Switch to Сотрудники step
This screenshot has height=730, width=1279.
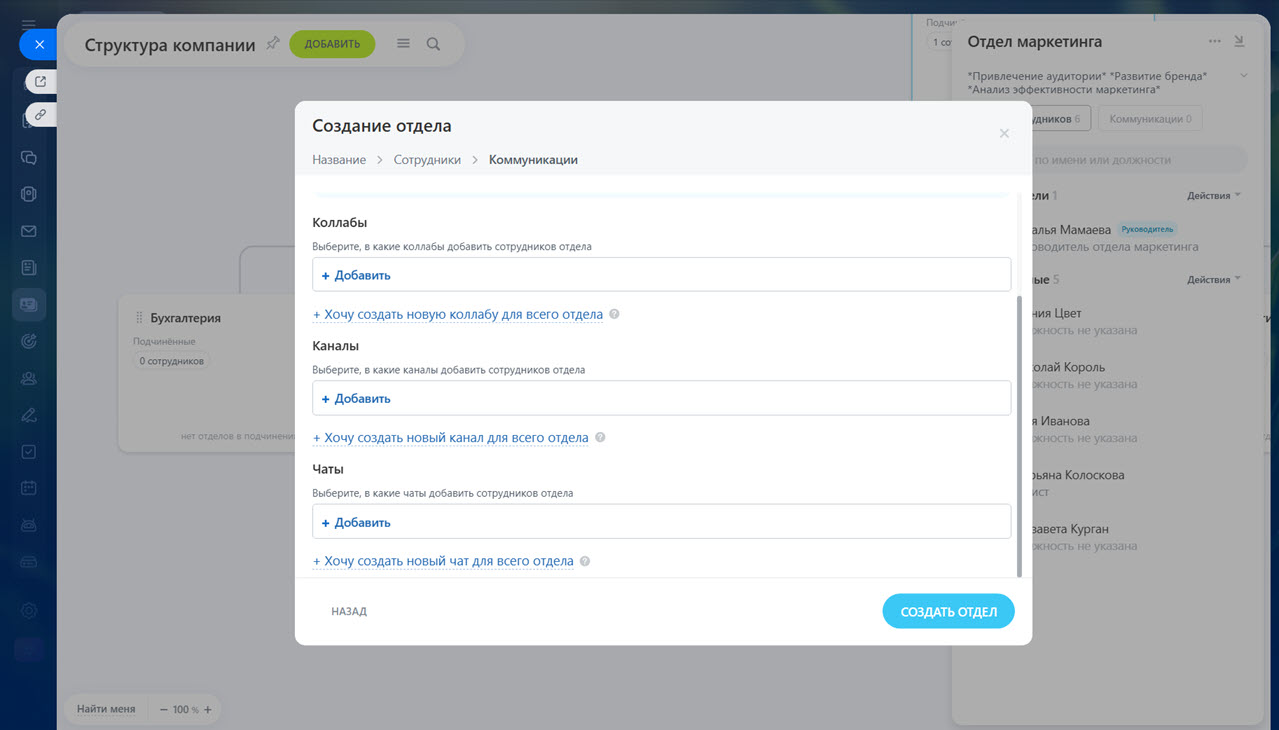427,160
